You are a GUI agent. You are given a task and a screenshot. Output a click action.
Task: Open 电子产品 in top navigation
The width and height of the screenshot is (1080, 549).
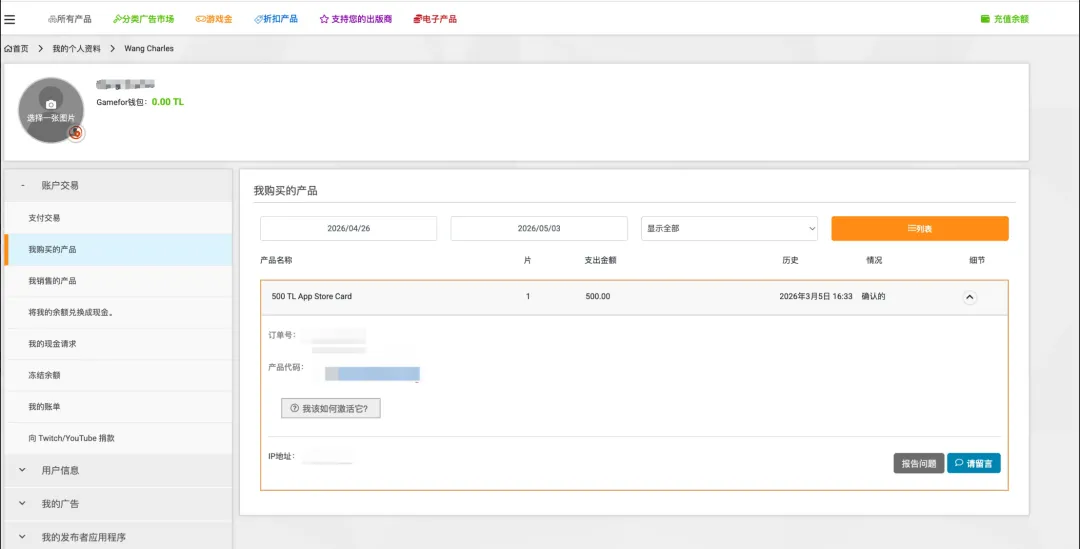click(x=435, y=19)
